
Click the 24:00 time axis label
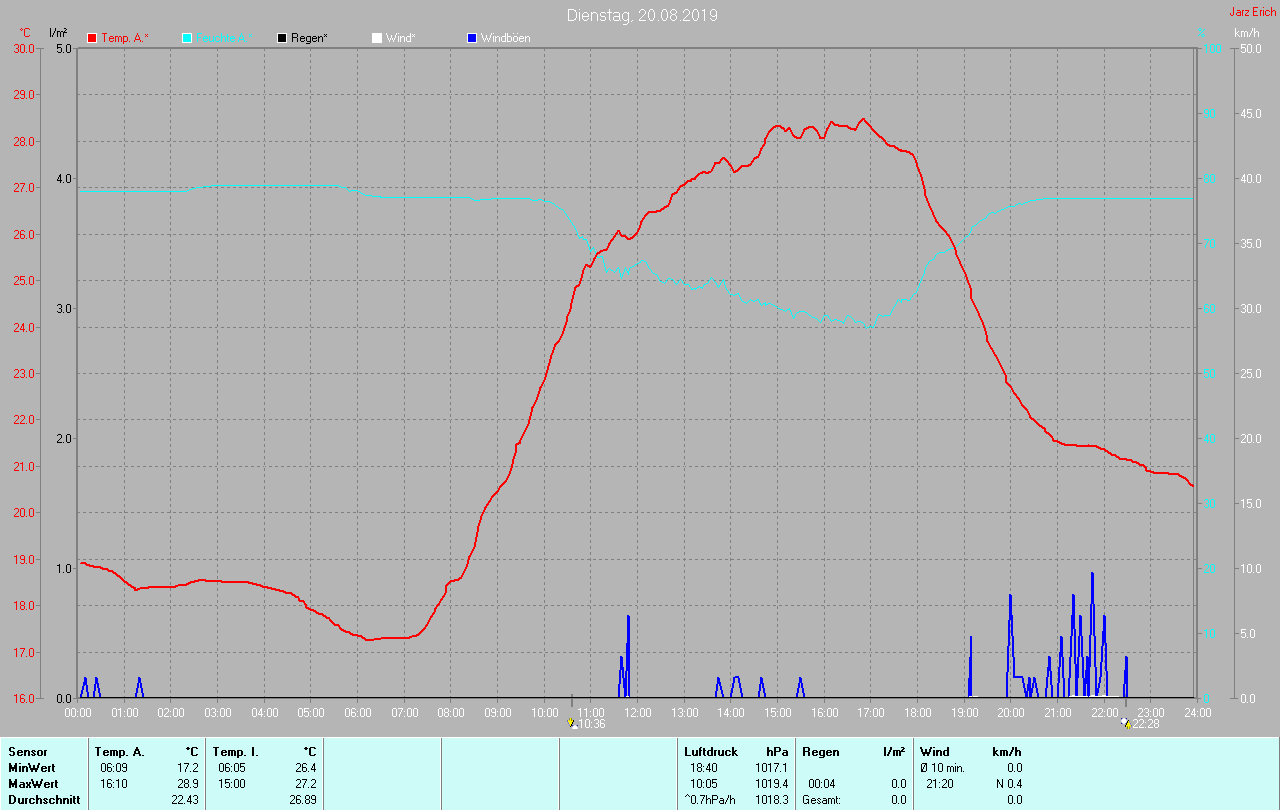(x=1197, y=712)
